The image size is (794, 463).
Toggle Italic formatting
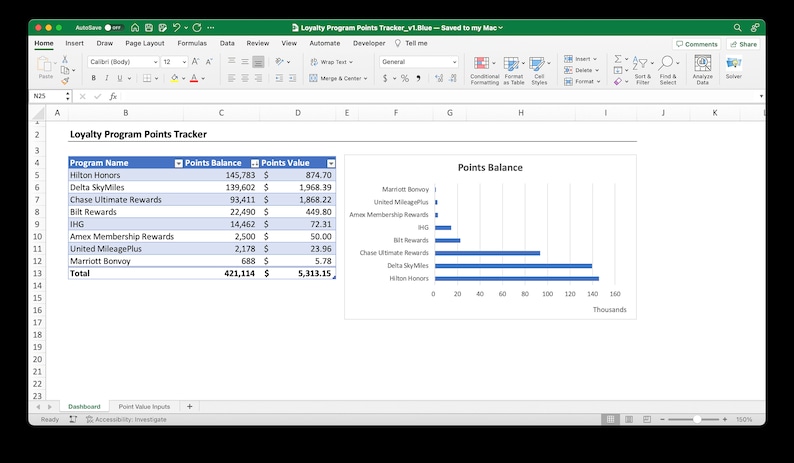click(106, 78)
